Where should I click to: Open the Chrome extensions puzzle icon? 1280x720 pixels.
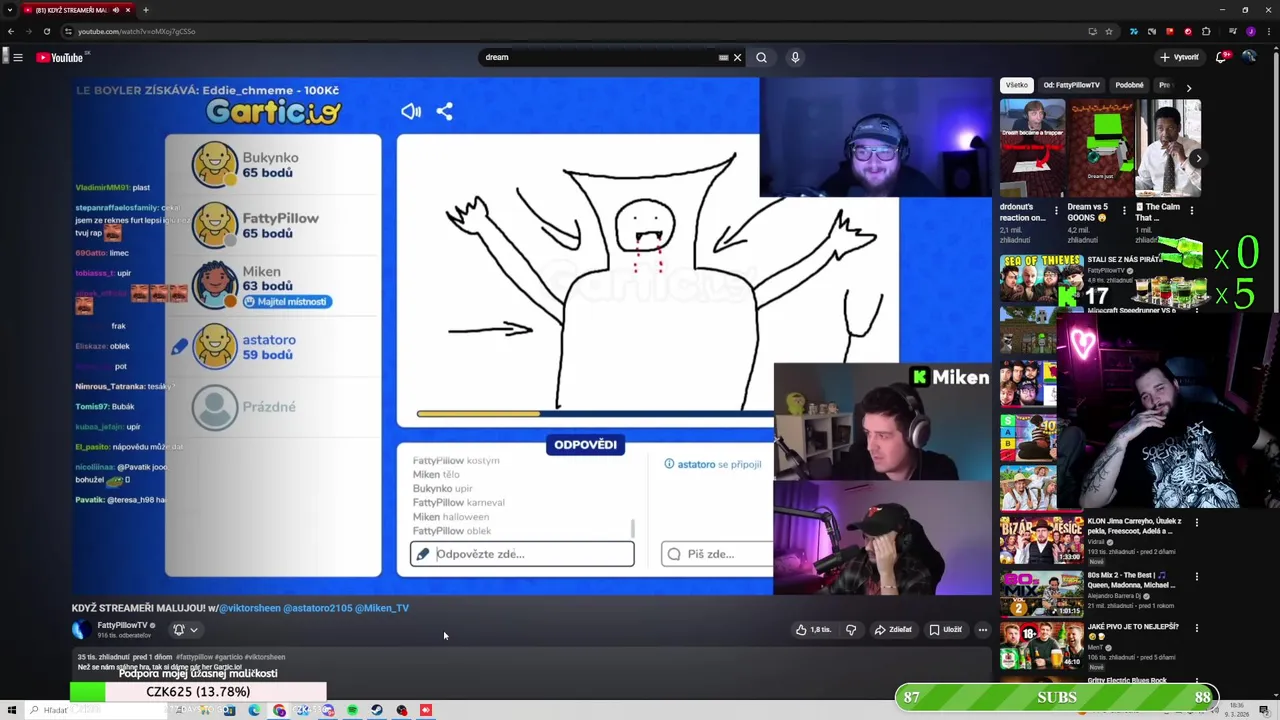(1204, 31)
